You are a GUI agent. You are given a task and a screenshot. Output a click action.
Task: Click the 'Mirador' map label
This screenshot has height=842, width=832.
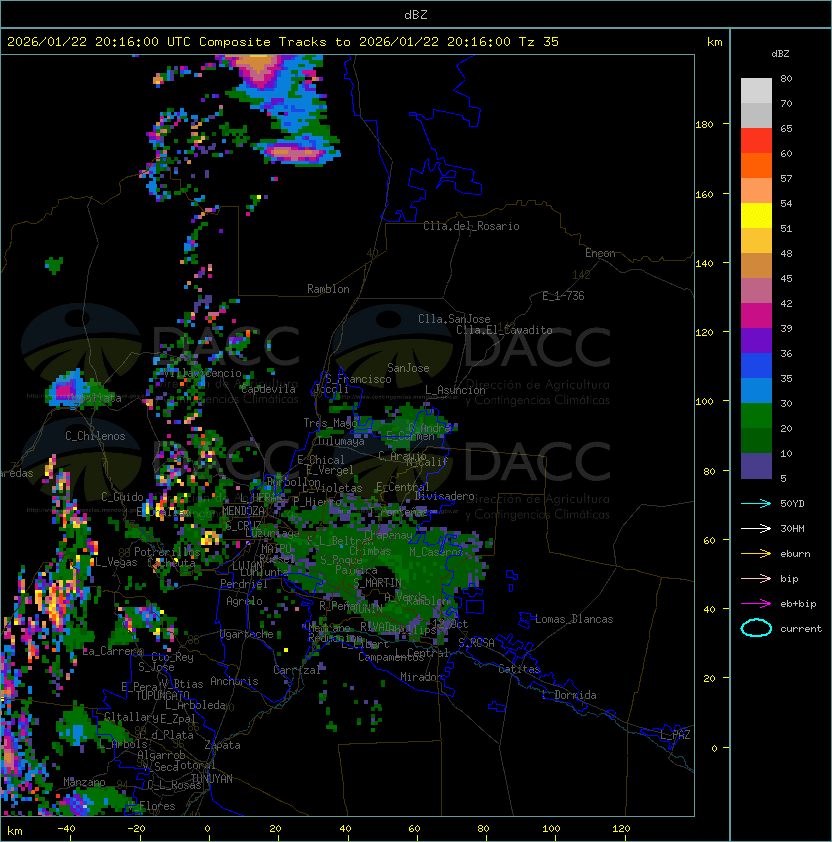[422, 677]
